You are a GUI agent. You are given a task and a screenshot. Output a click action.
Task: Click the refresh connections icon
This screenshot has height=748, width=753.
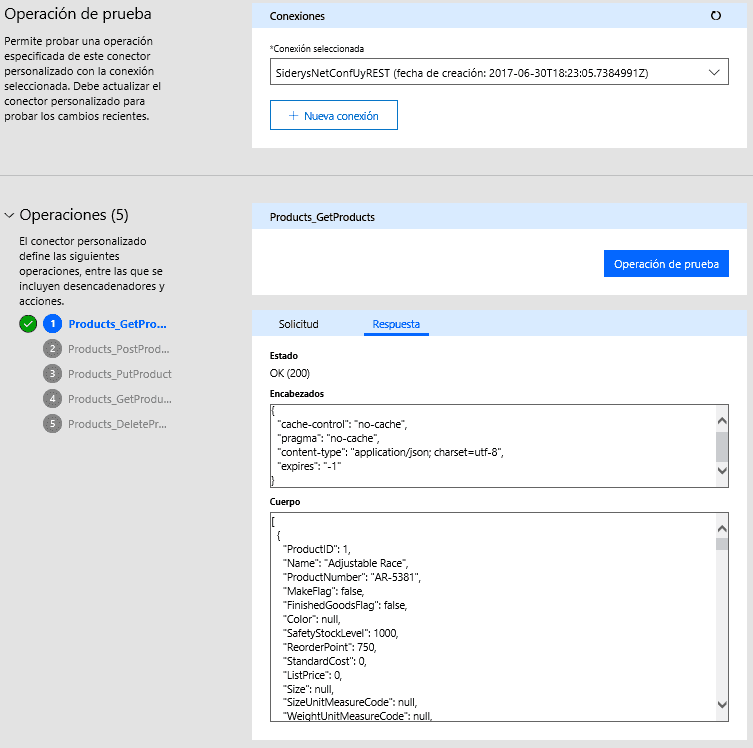[x=716, y=16]
